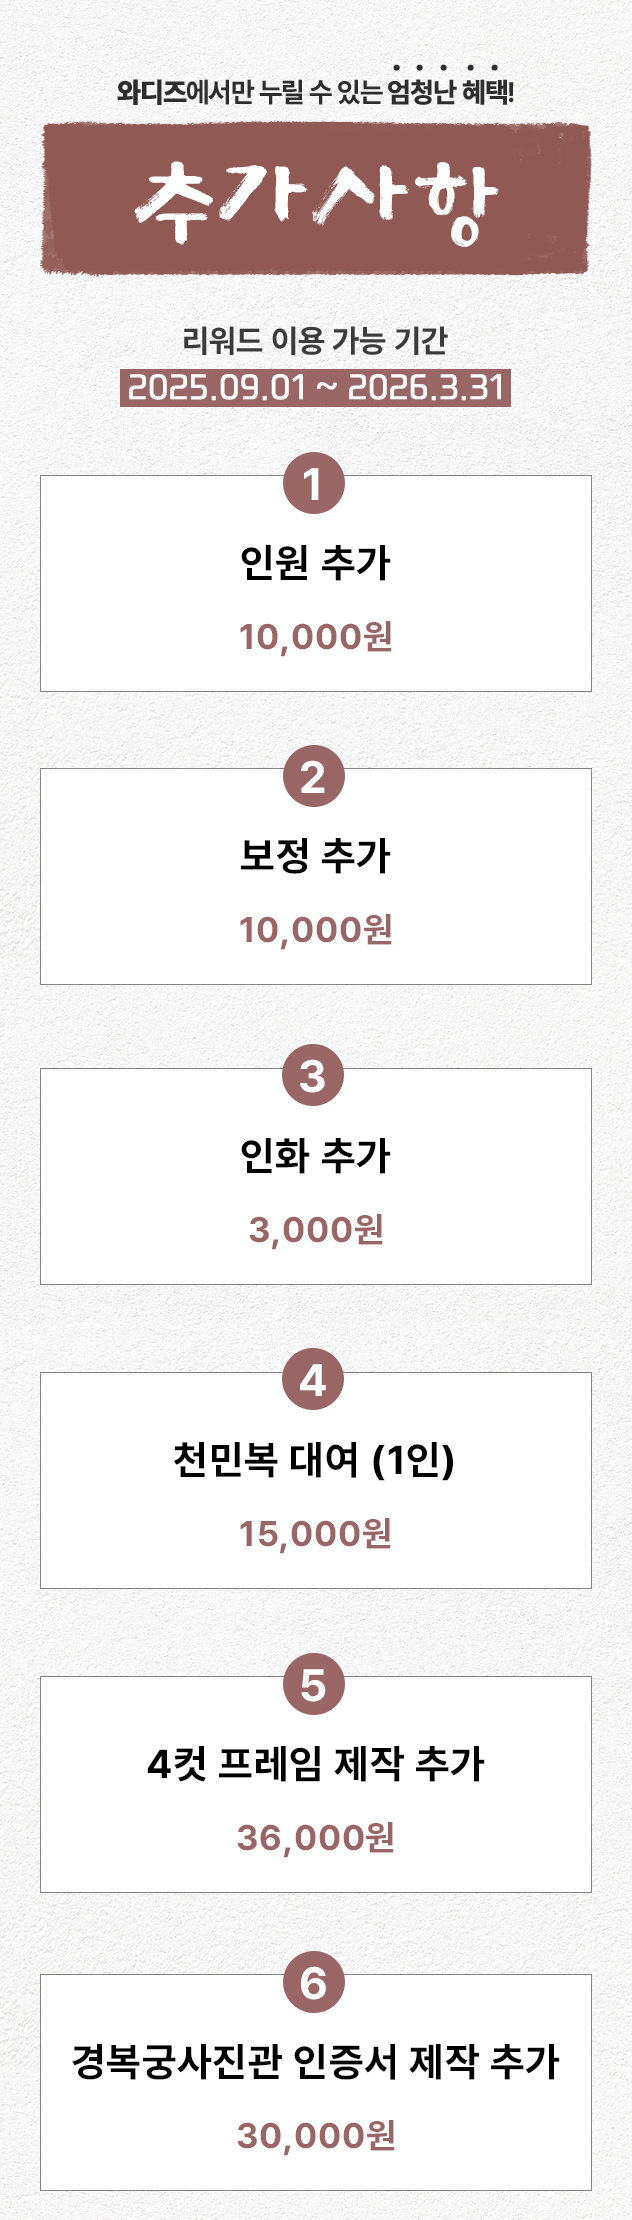
Task: Click the number 1 circle badge
Action: point(314,484)
